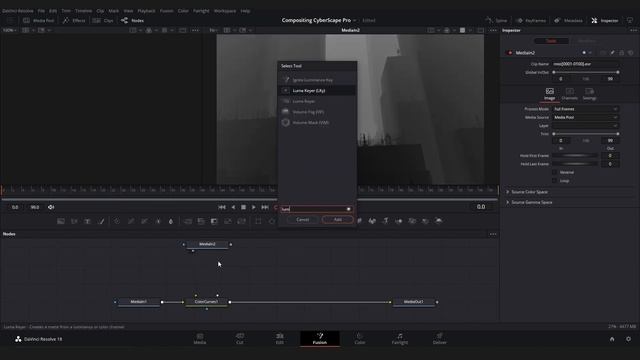
Task: Switch to the Deliver page
Action: pos(440,339)
